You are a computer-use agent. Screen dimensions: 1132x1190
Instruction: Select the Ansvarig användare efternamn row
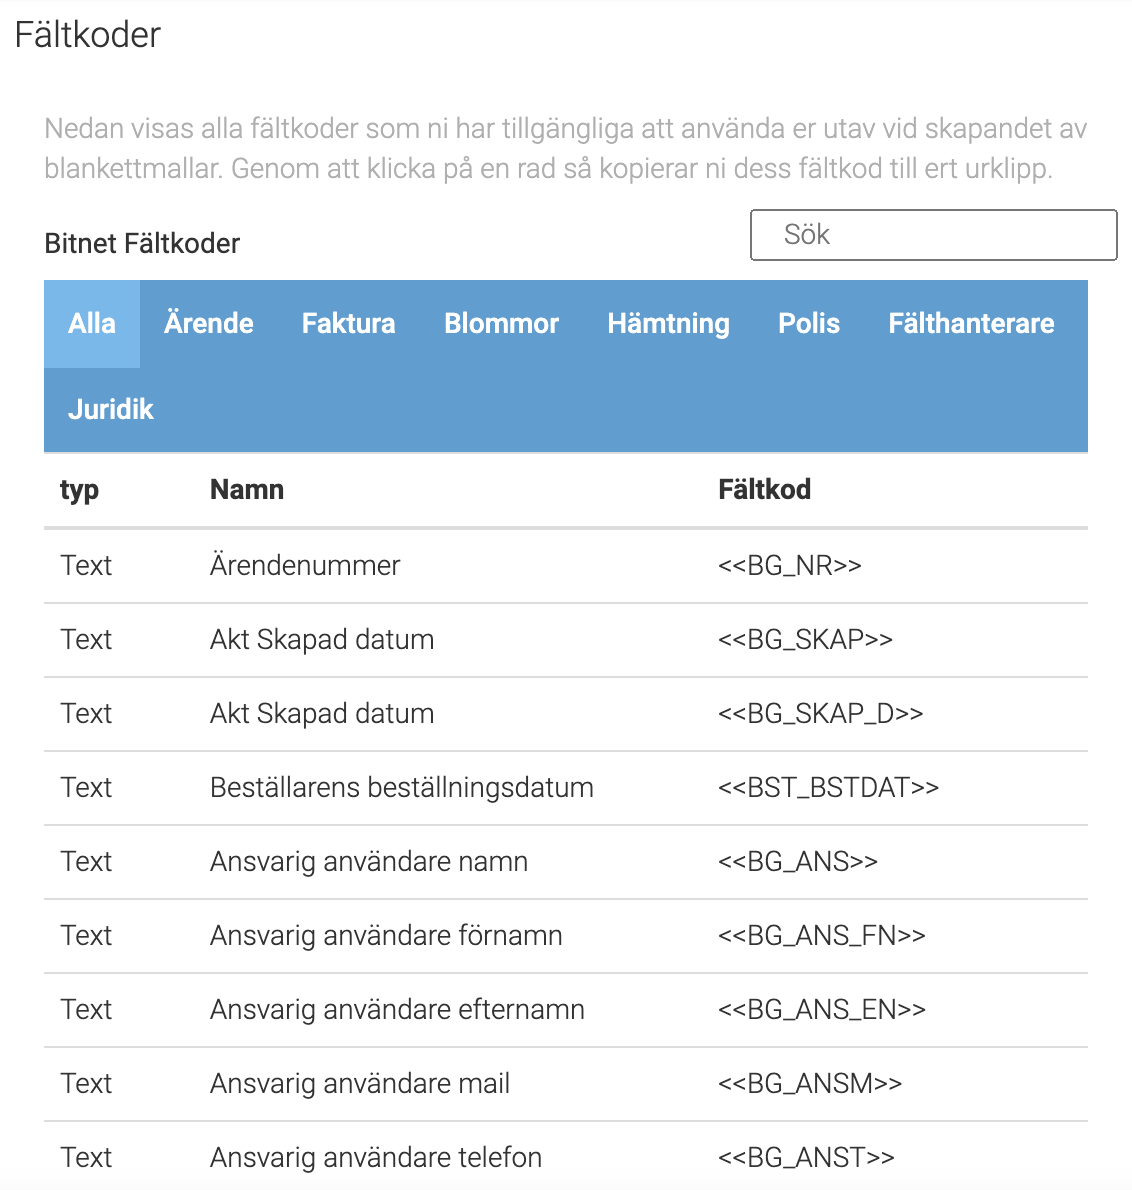click(566, 1010)
